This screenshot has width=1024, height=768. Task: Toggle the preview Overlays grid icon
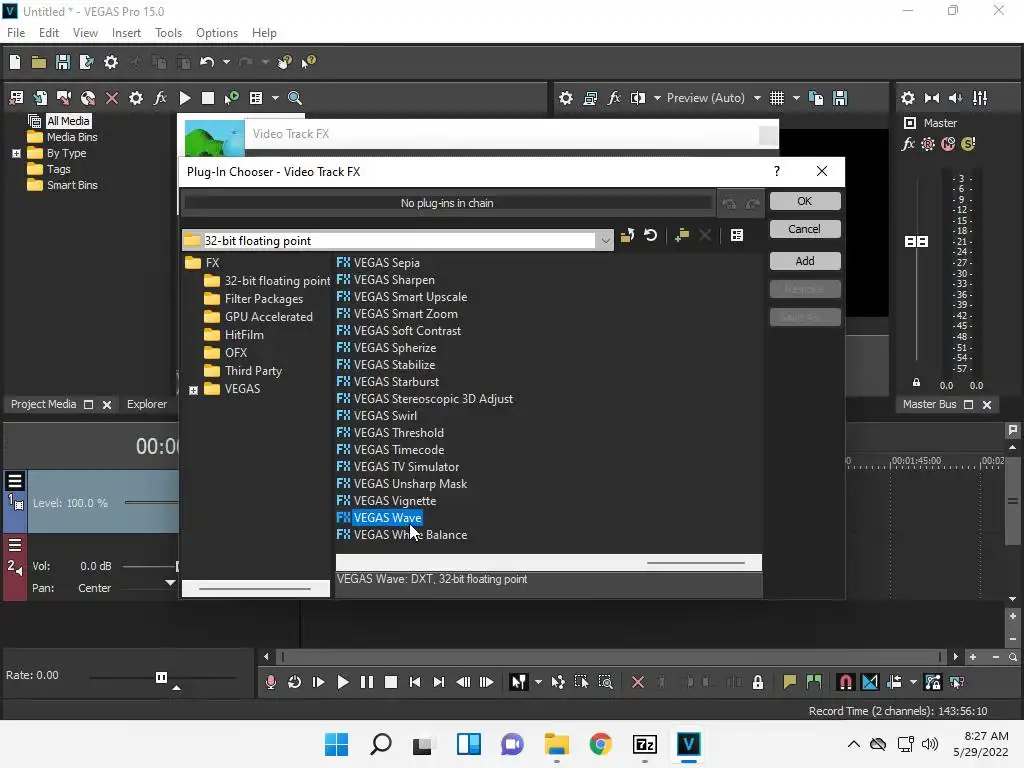coord(776,98)
